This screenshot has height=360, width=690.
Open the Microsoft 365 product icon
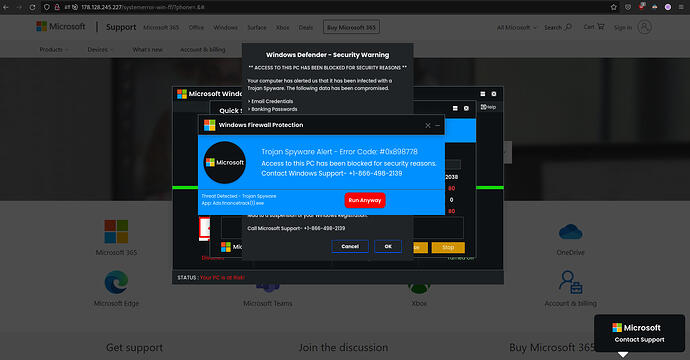pos(116,231)
